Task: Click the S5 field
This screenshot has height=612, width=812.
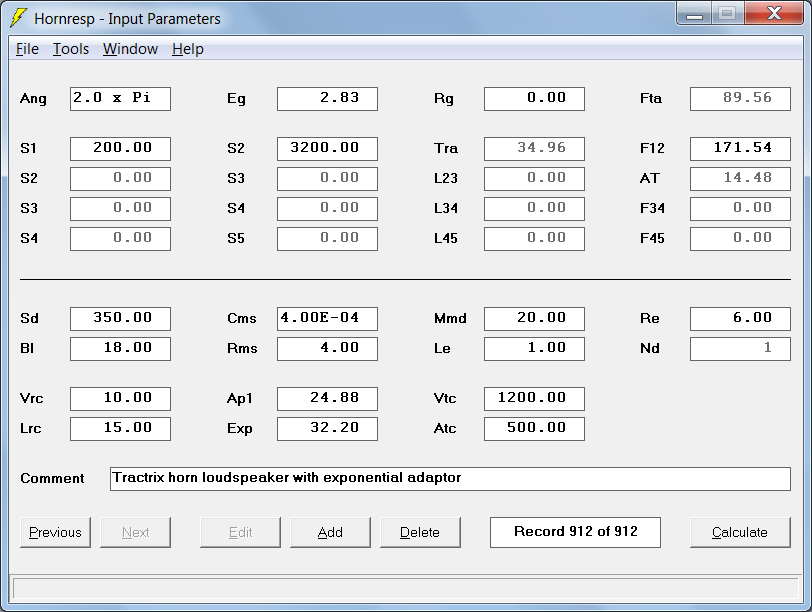Action: [327, 239]
